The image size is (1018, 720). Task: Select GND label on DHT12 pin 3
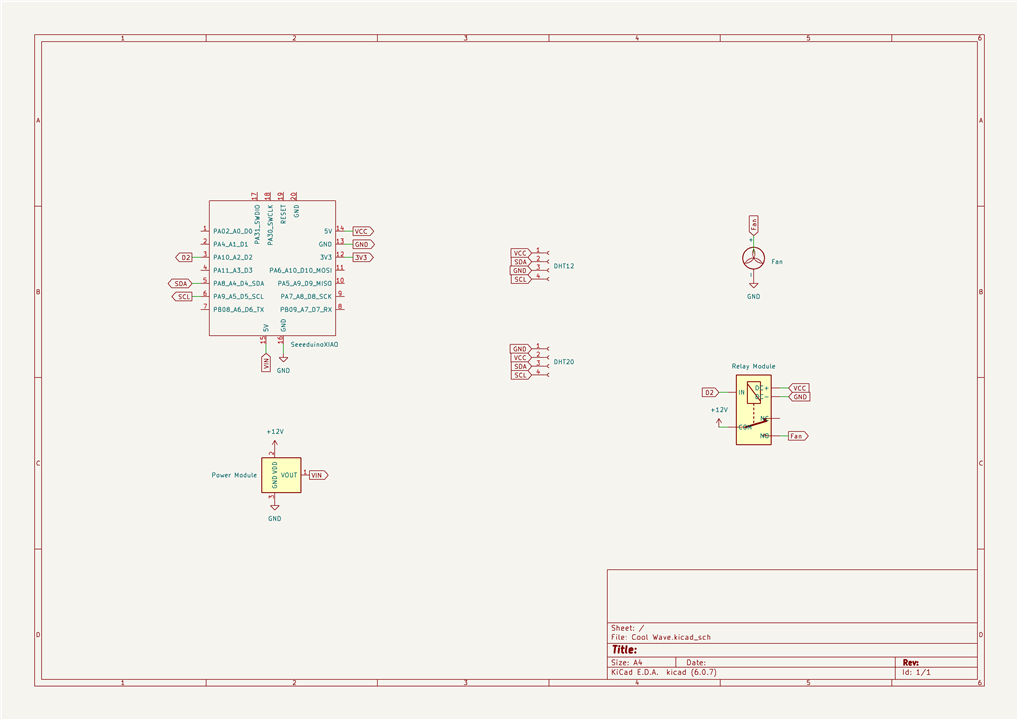click(x=521, y=270)
